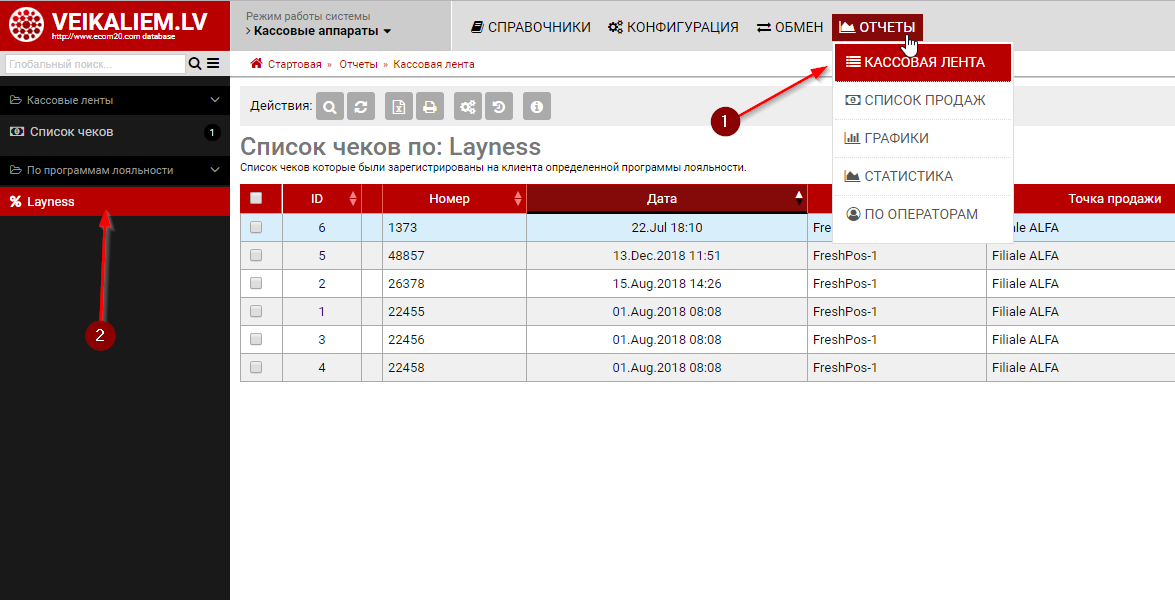The height and width of the screenshot is (600, 1175).
Task: Click into the Глобальный поиск field
Action: (x=94, y=64)
